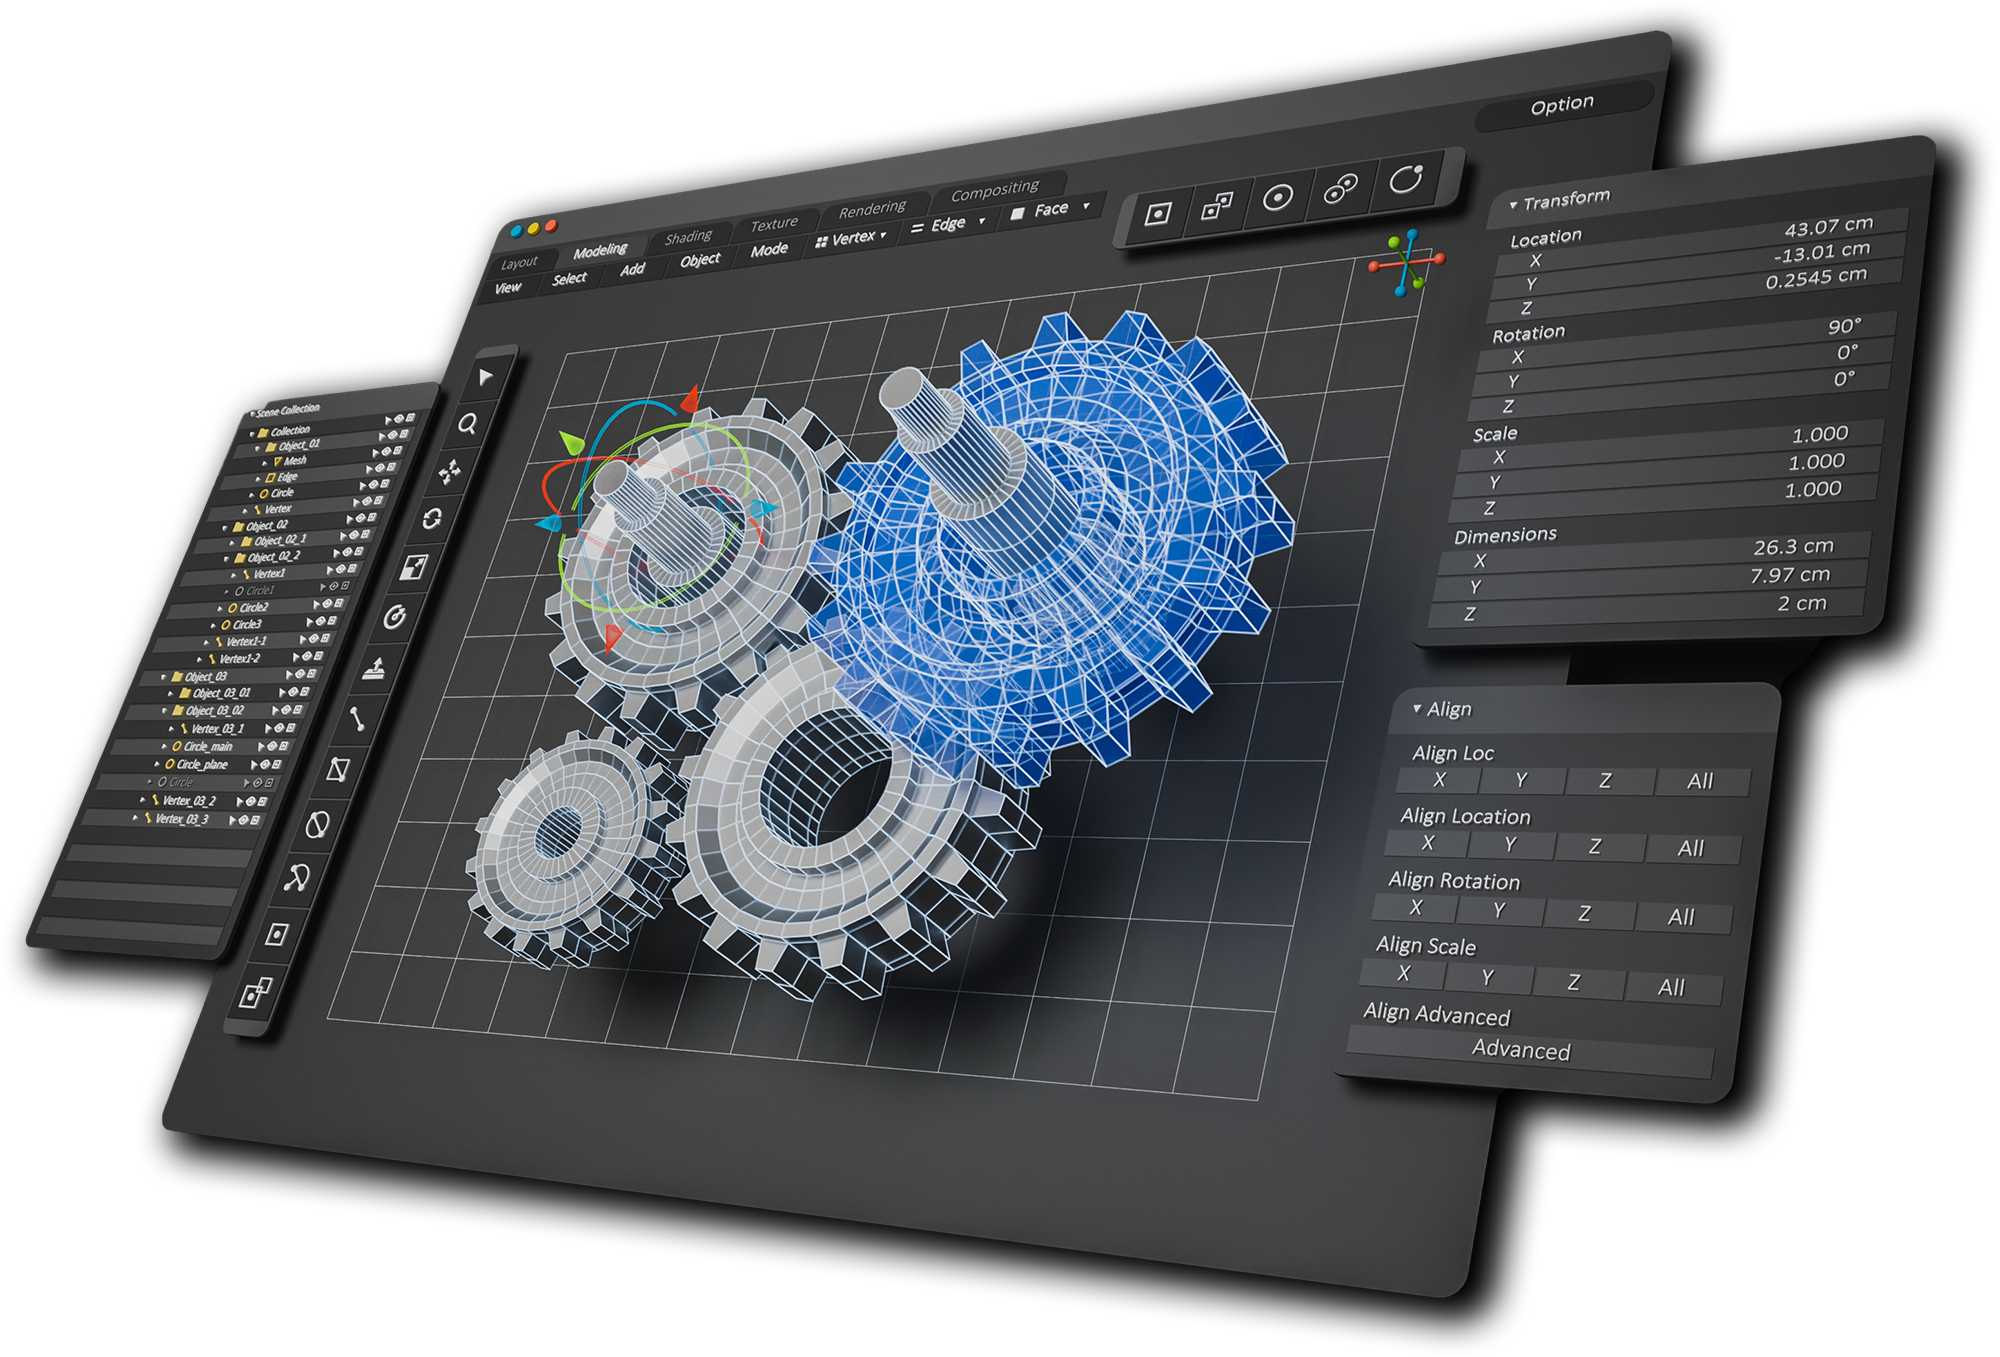Click the magnifier zoom tool
This screenshot has width=2000, height=1357.
[x=468, y=424]
